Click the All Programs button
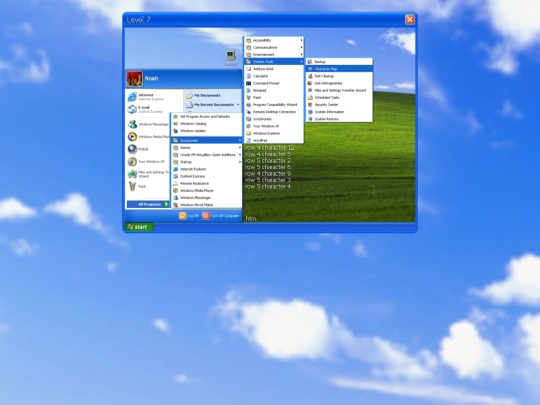The image size is (540, 405). (x=148, y=204)
